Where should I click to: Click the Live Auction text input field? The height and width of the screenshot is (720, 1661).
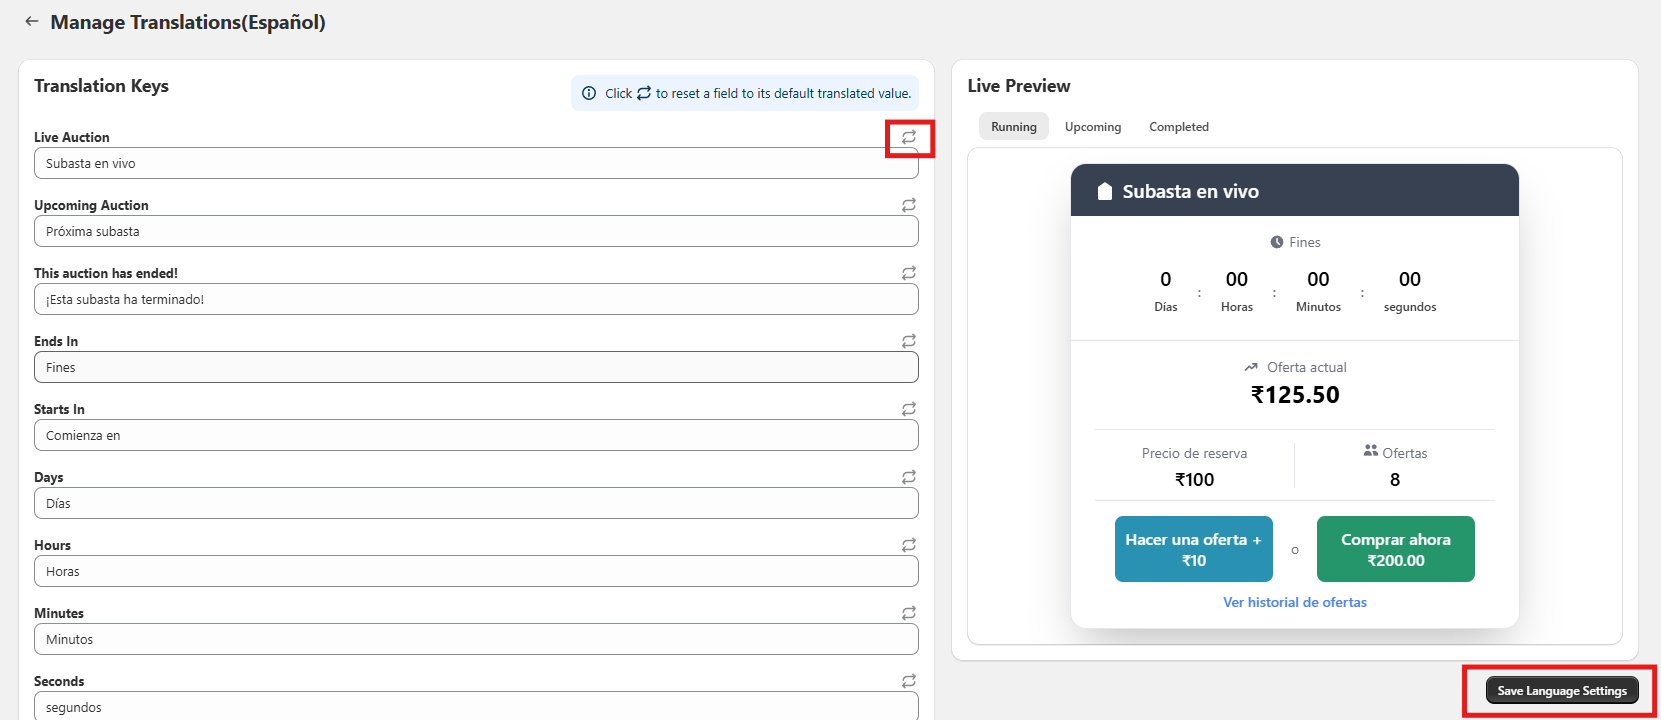click(476, 164)
